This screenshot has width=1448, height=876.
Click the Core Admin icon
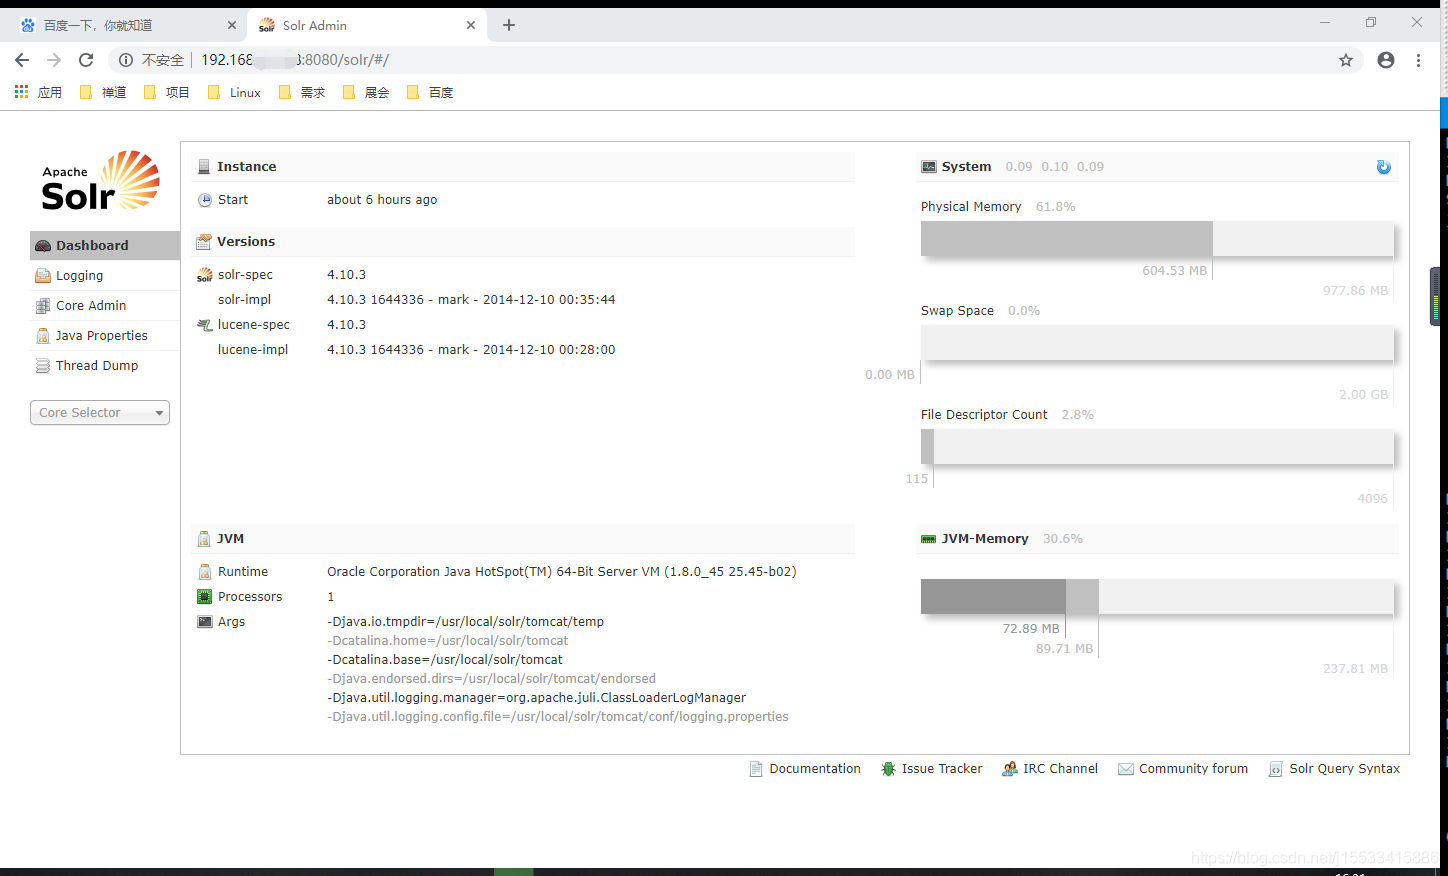pos(43,306)
